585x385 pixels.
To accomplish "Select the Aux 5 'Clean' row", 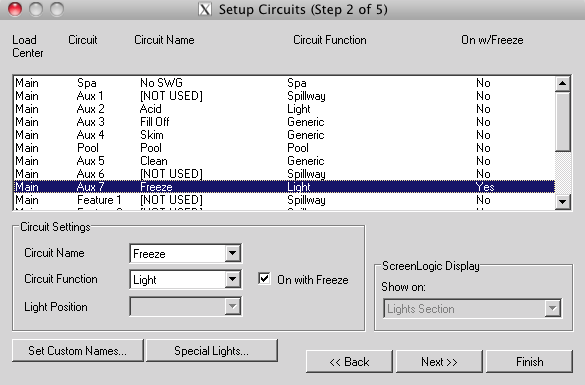I will [284, 161].
